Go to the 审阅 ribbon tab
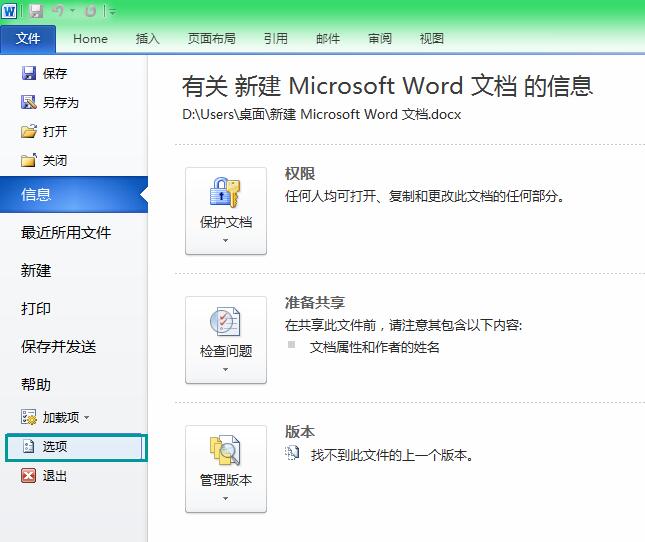Image resolution: width=645 pixels, height=542 pixels. pyautogui.click(x=380, y=39)
